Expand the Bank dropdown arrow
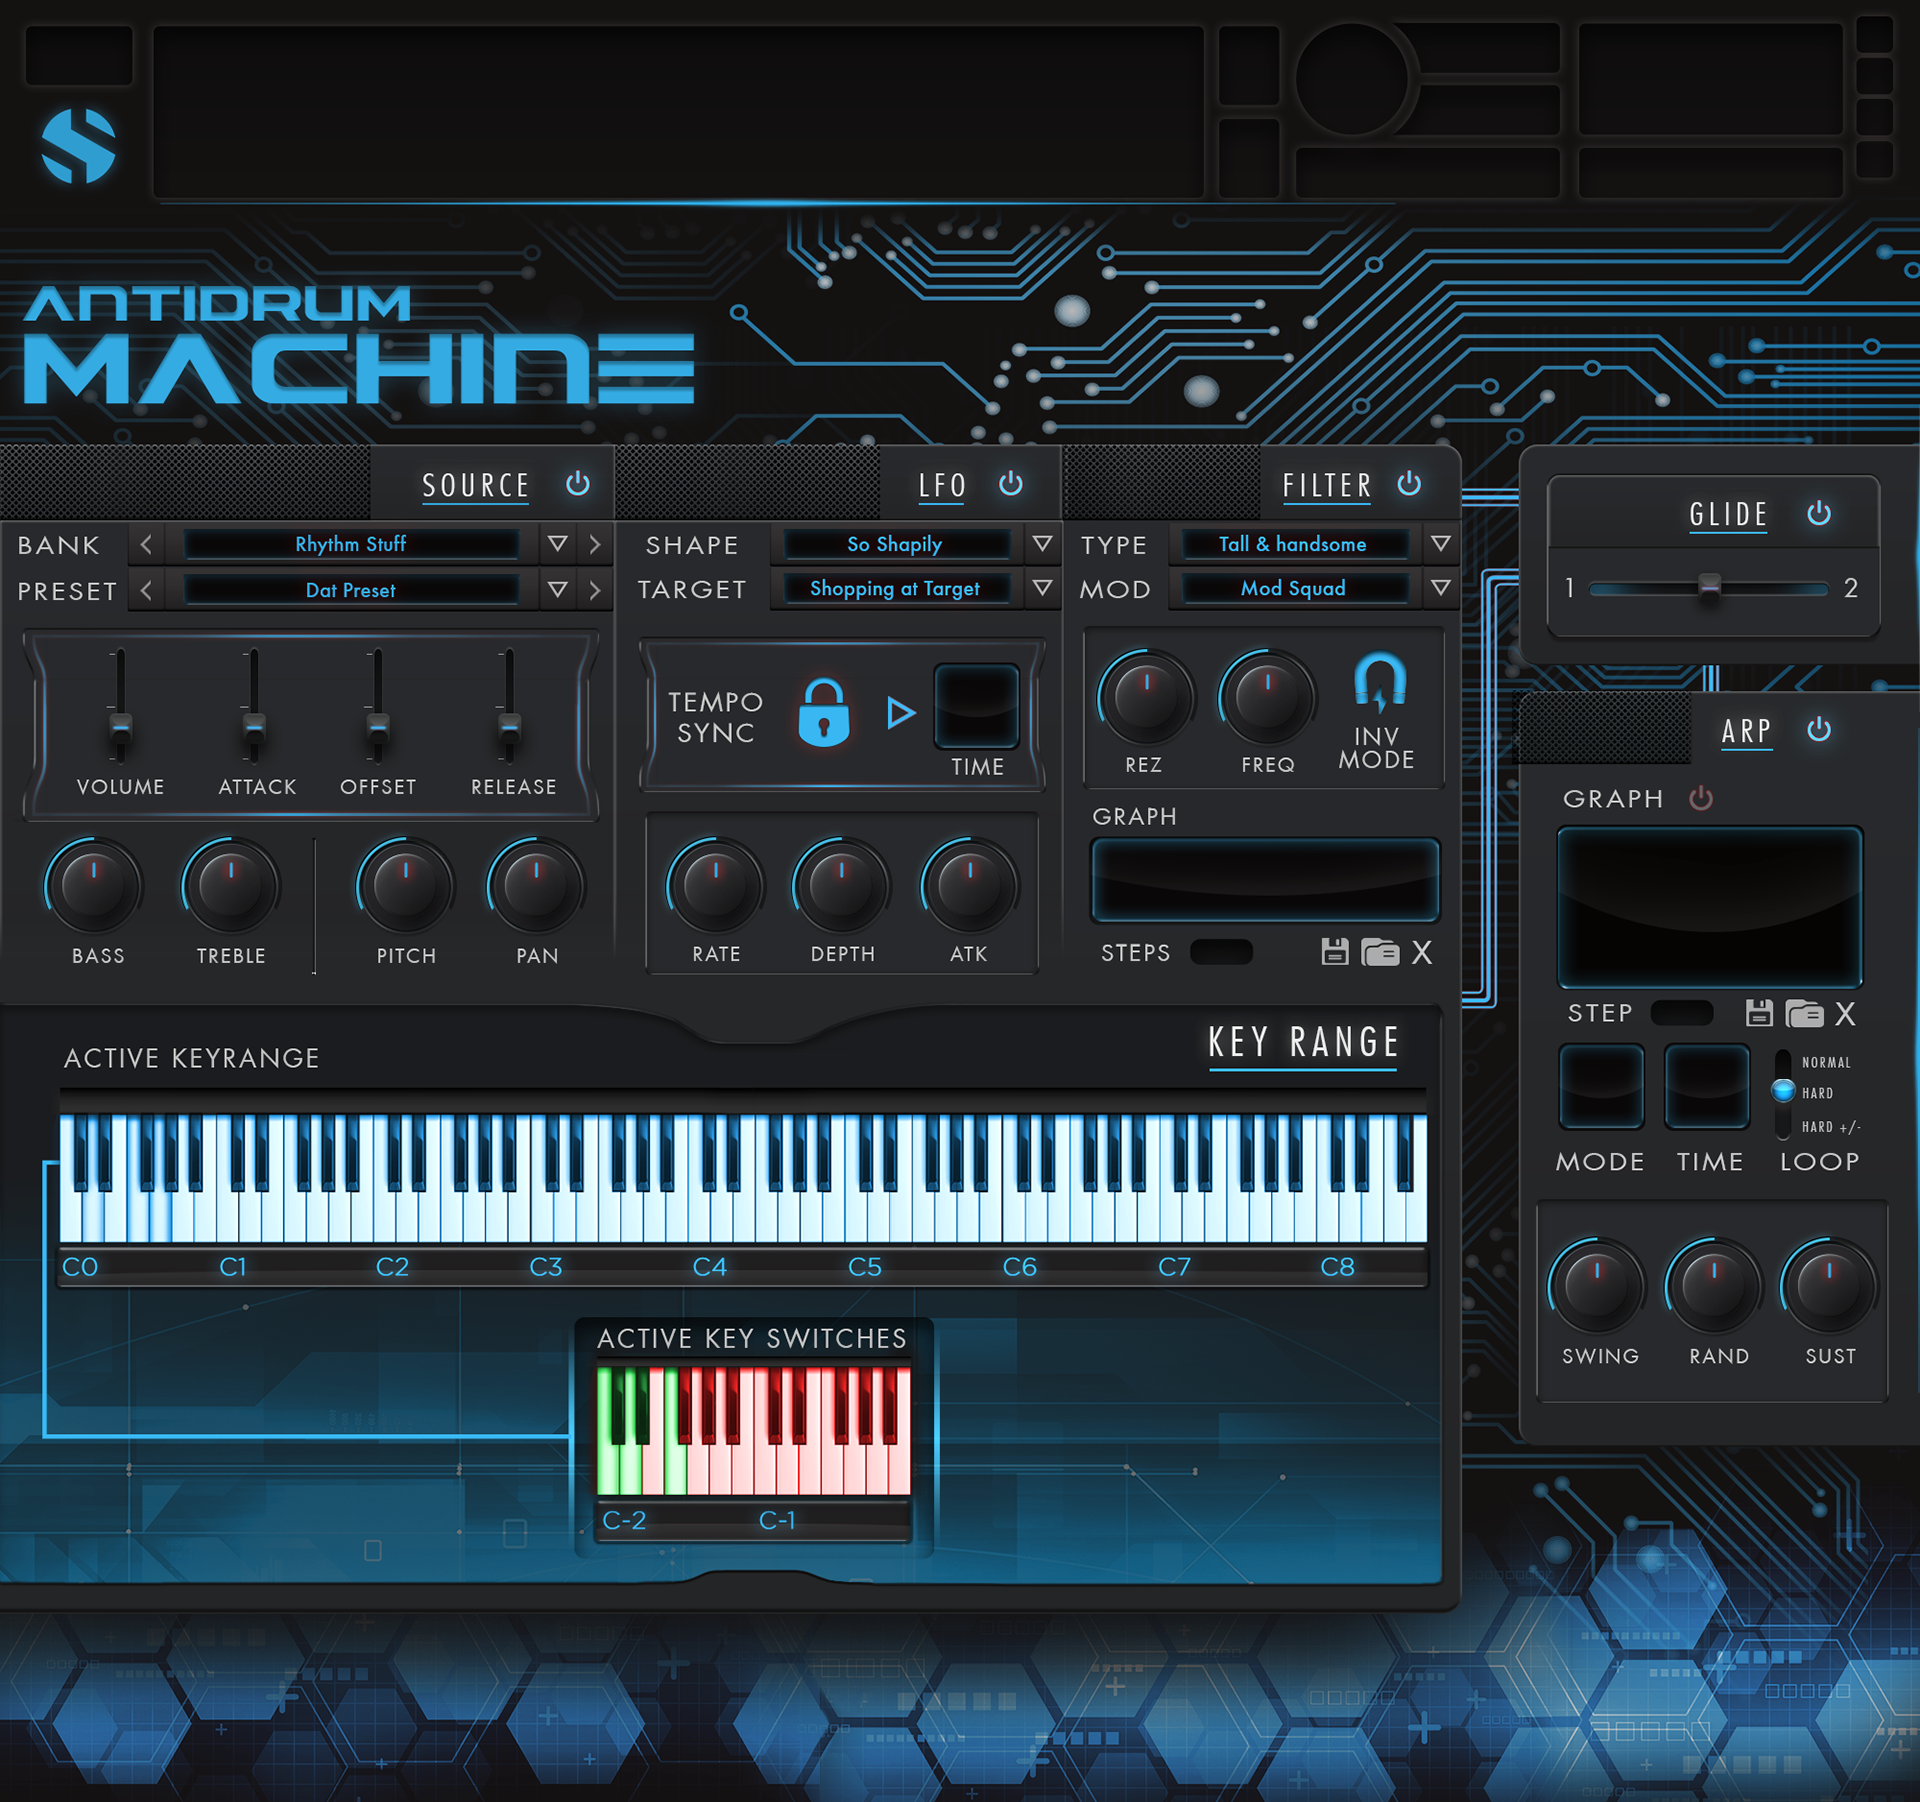Screen dimensions: 1920x1802 click(x=558, y=543)
